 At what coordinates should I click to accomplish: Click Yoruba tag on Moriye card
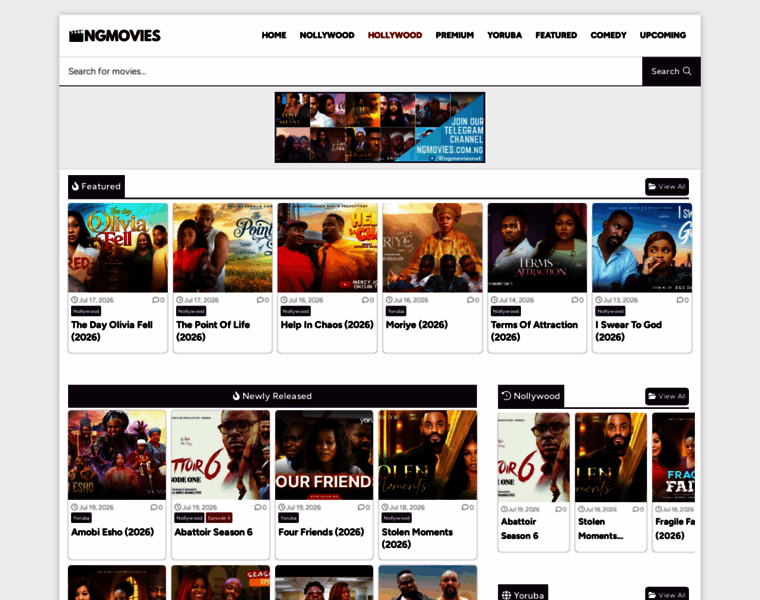click(396, 311)
